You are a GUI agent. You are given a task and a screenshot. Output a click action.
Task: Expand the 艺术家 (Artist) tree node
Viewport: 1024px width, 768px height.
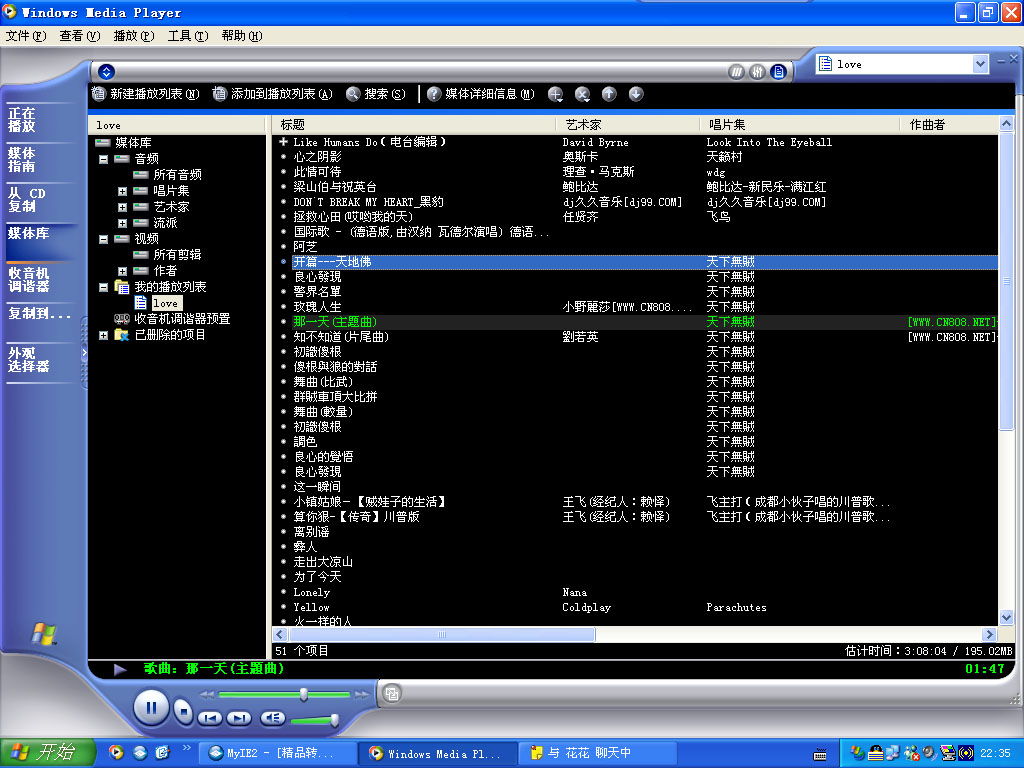click(x=122, y=207)
